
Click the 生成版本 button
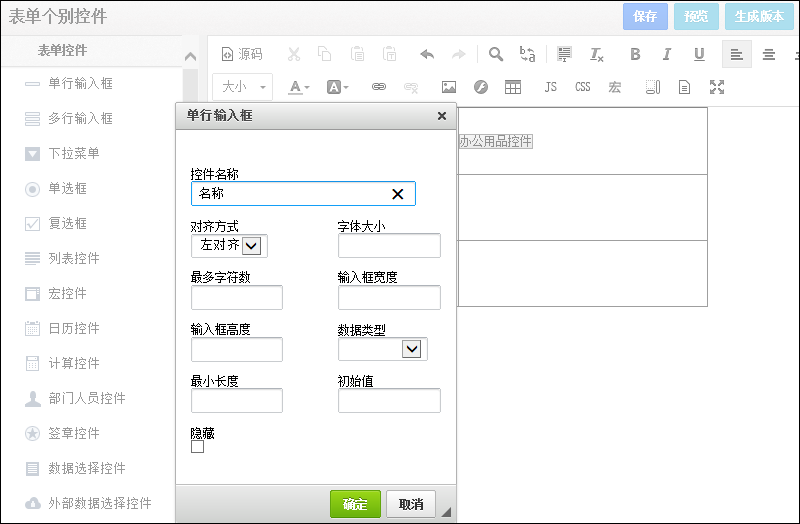[759, 16]
